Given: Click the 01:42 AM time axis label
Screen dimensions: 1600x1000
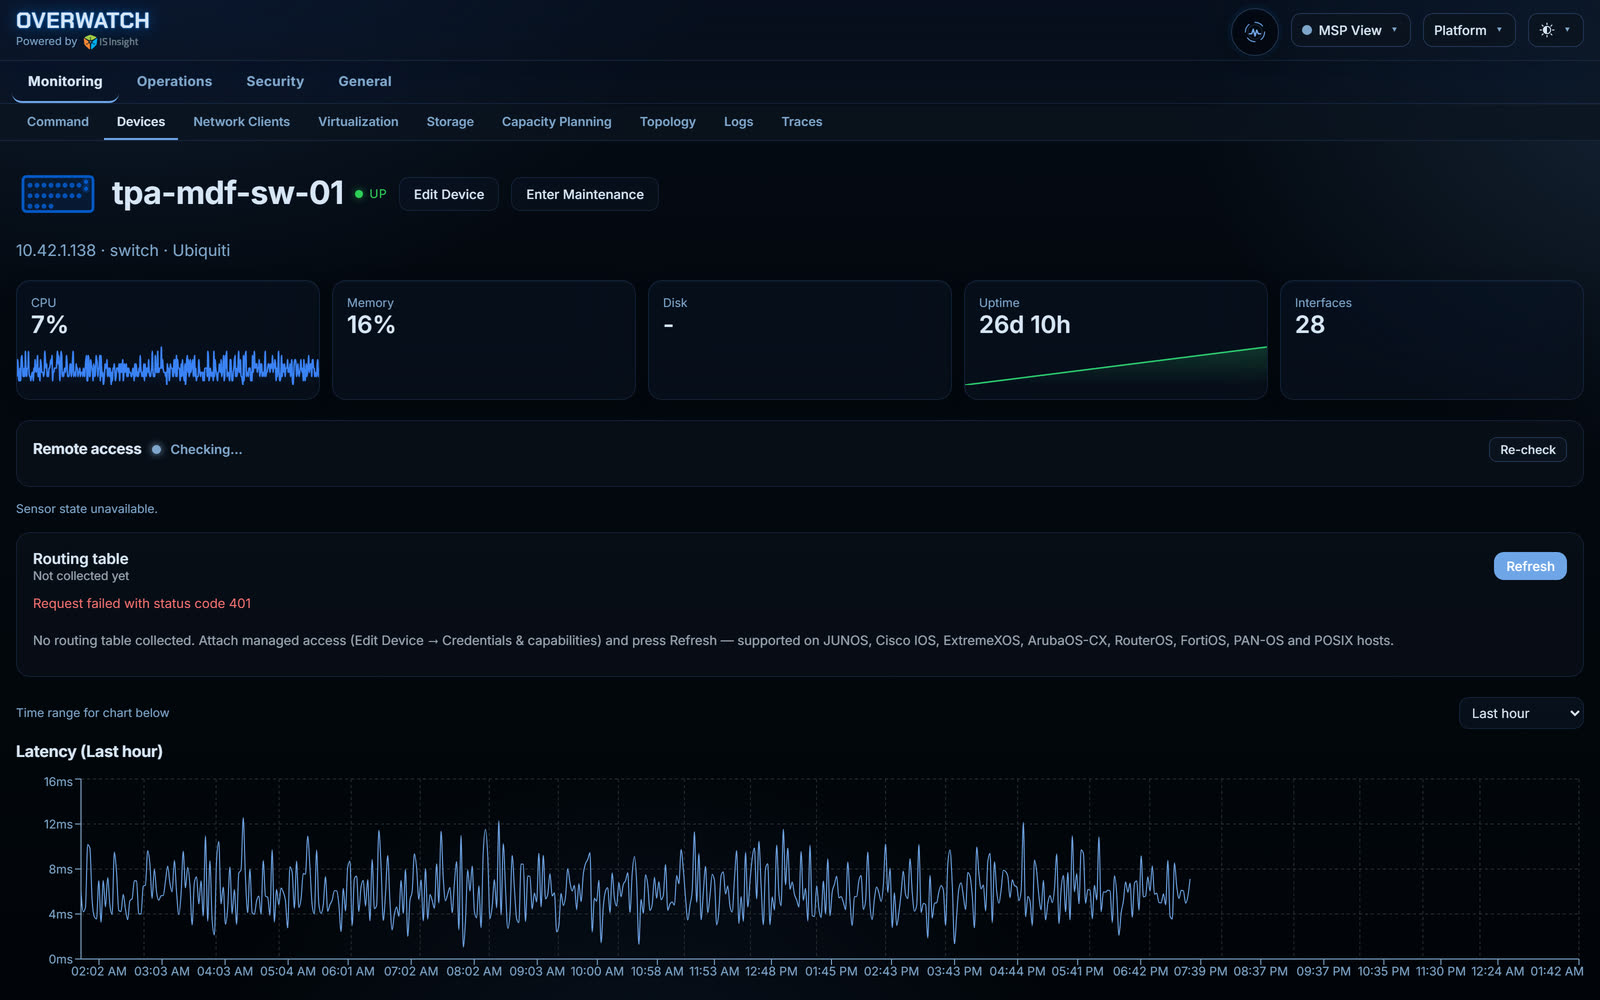Looking at the screenshot, I should point(1557,971).
